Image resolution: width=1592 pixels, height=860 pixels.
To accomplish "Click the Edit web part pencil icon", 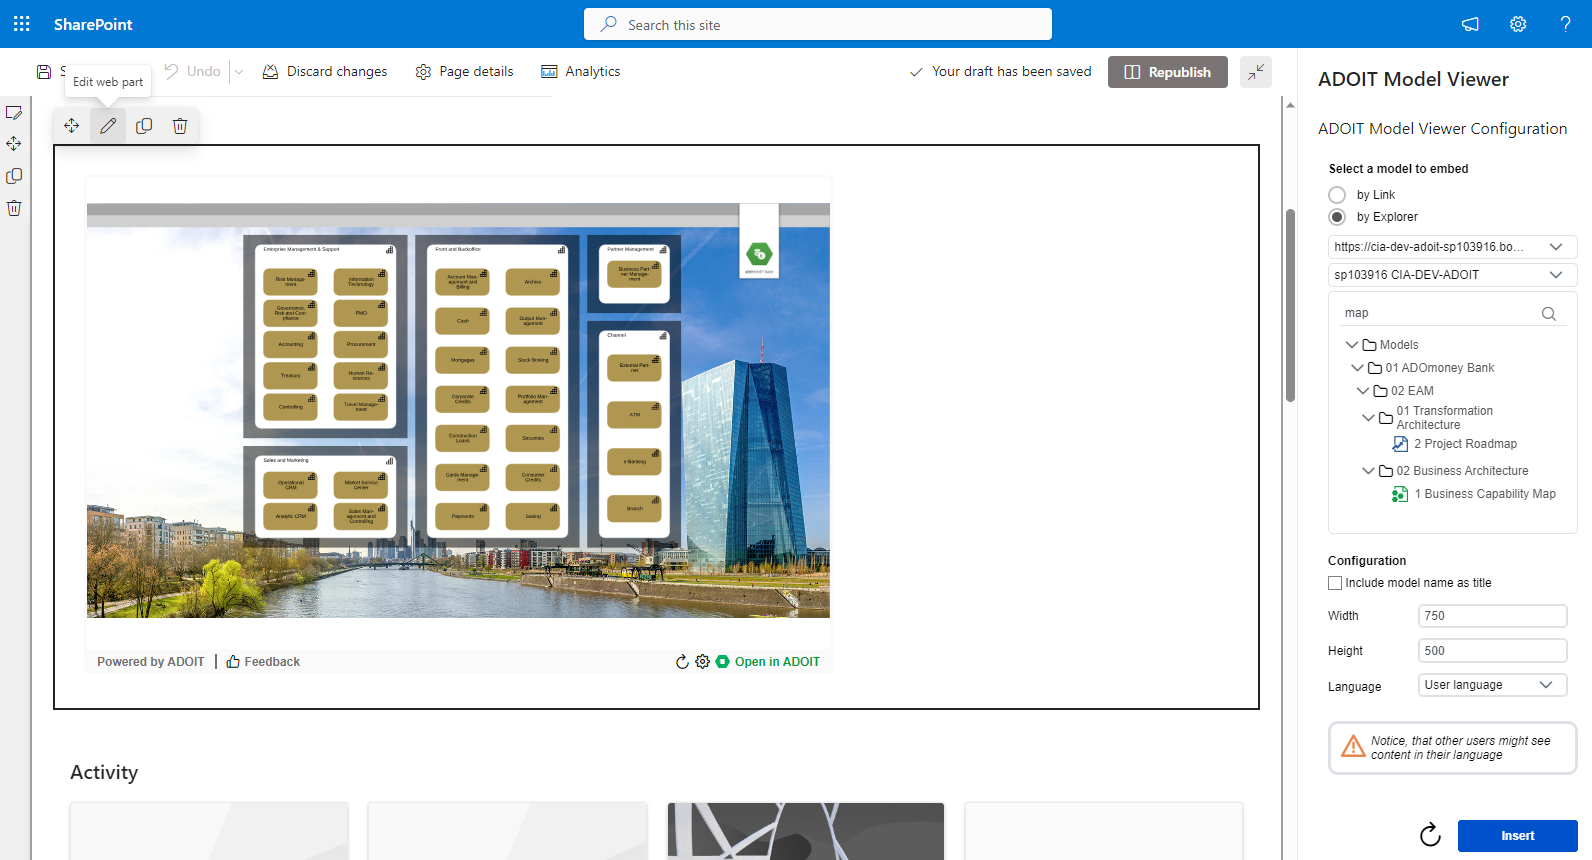I will click(108, 126).
